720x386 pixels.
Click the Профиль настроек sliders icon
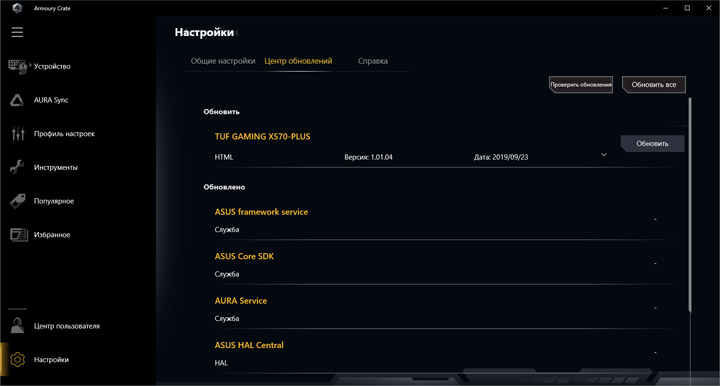tap(18, 134)
